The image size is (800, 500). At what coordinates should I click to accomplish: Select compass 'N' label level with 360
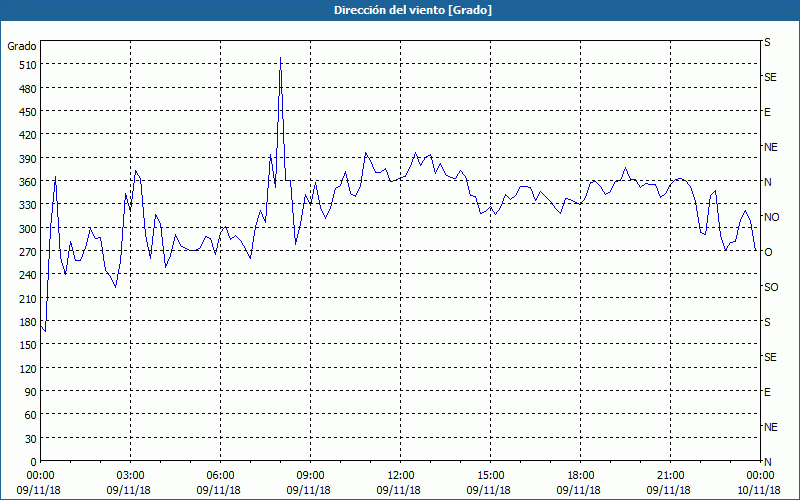[768, 182]
